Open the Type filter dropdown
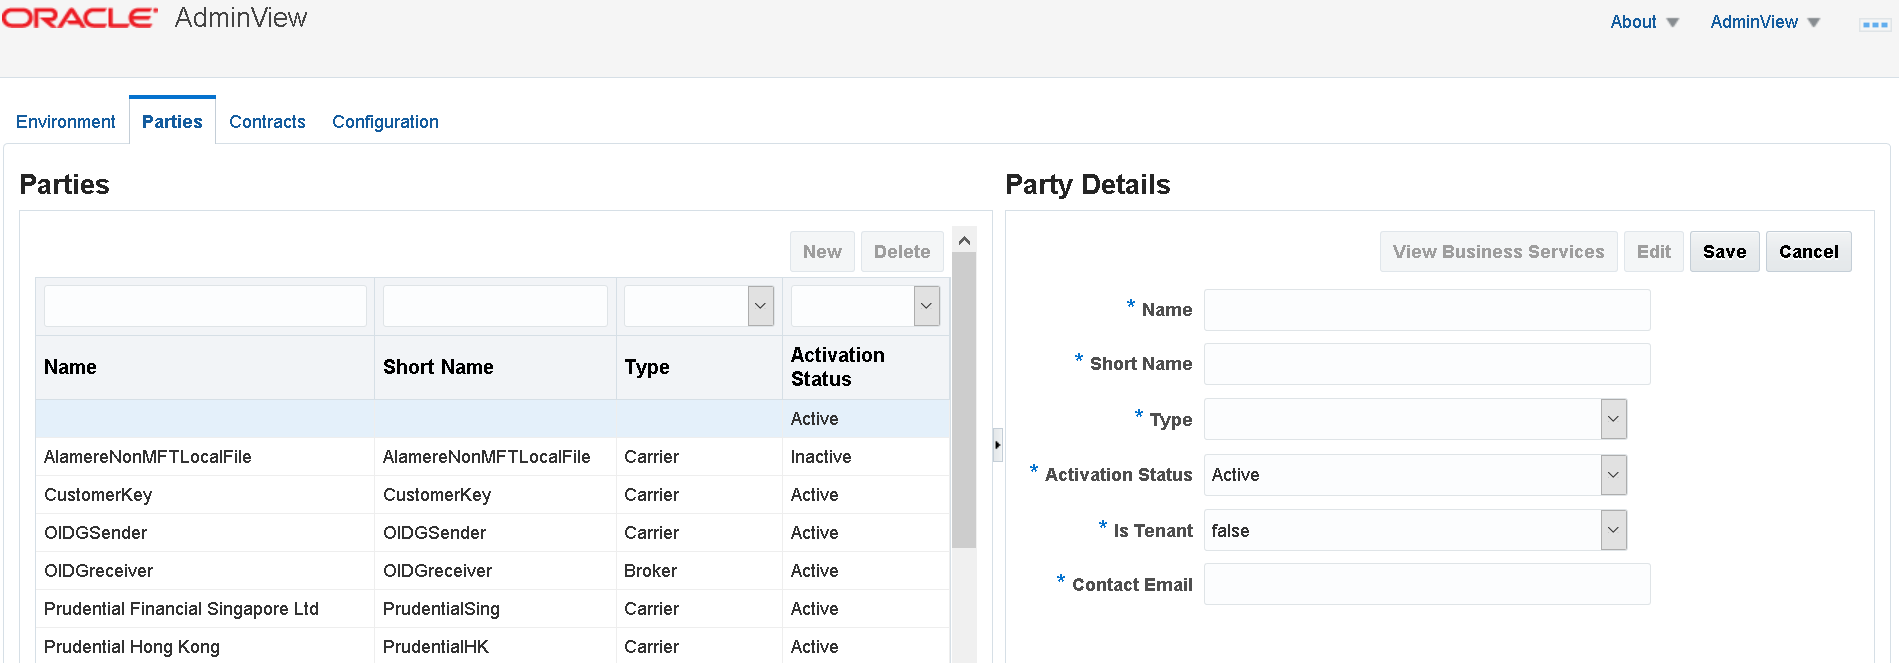 (760, 306)
